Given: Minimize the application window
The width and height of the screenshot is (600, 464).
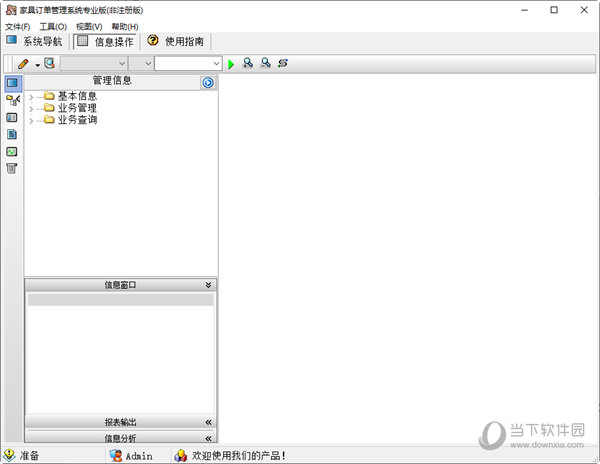Looking at the screenshot, I should coord(525,10).
